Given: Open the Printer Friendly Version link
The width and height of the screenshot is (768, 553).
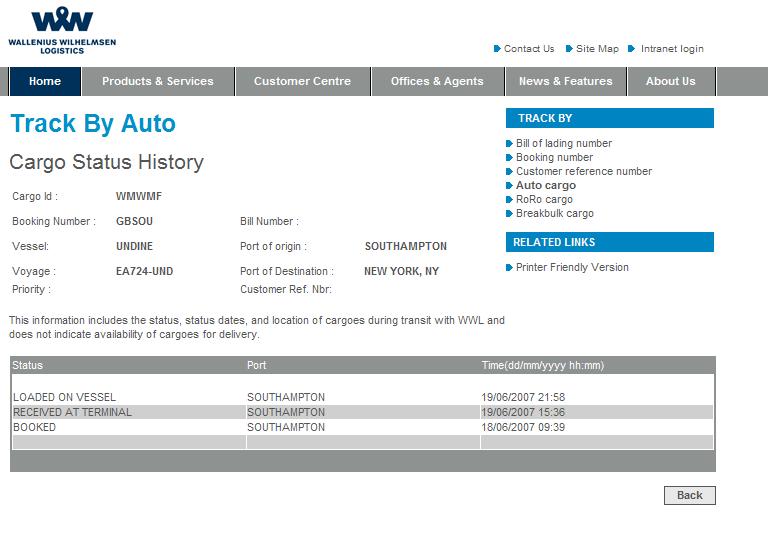Looking at the screenshot, I should point(572,267).
